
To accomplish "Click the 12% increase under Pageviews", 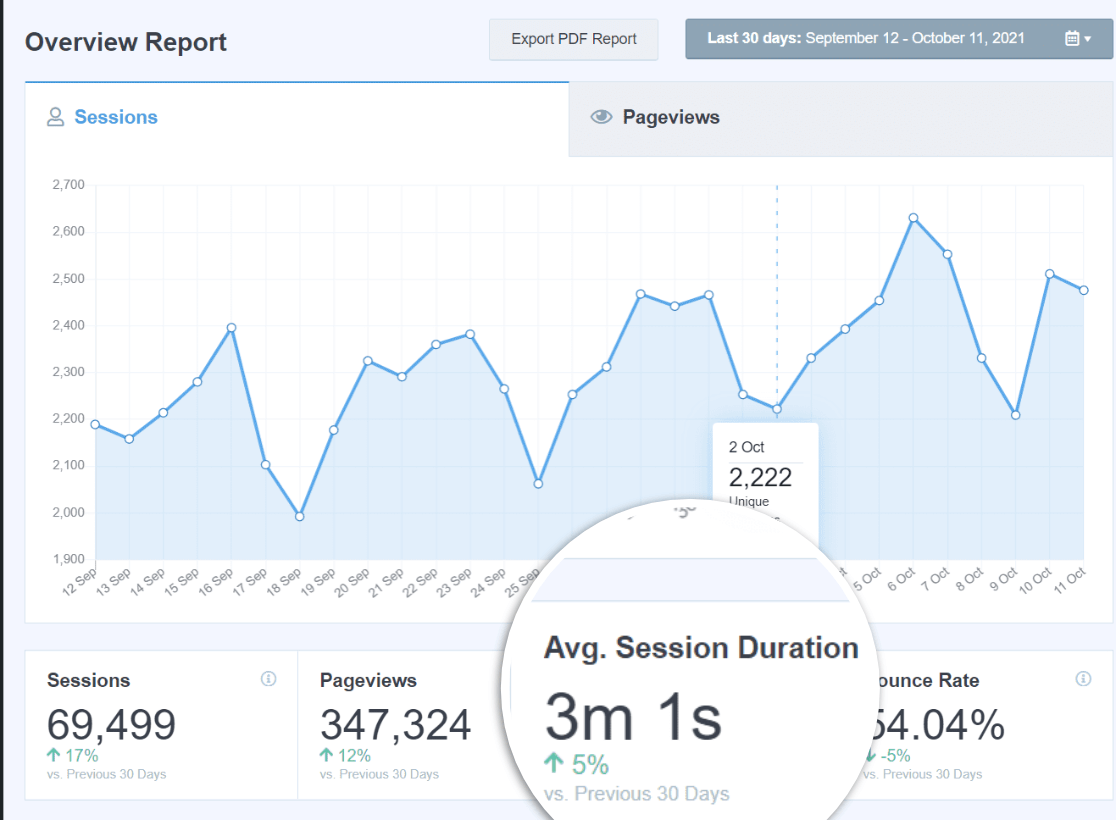I will point(345,756).
